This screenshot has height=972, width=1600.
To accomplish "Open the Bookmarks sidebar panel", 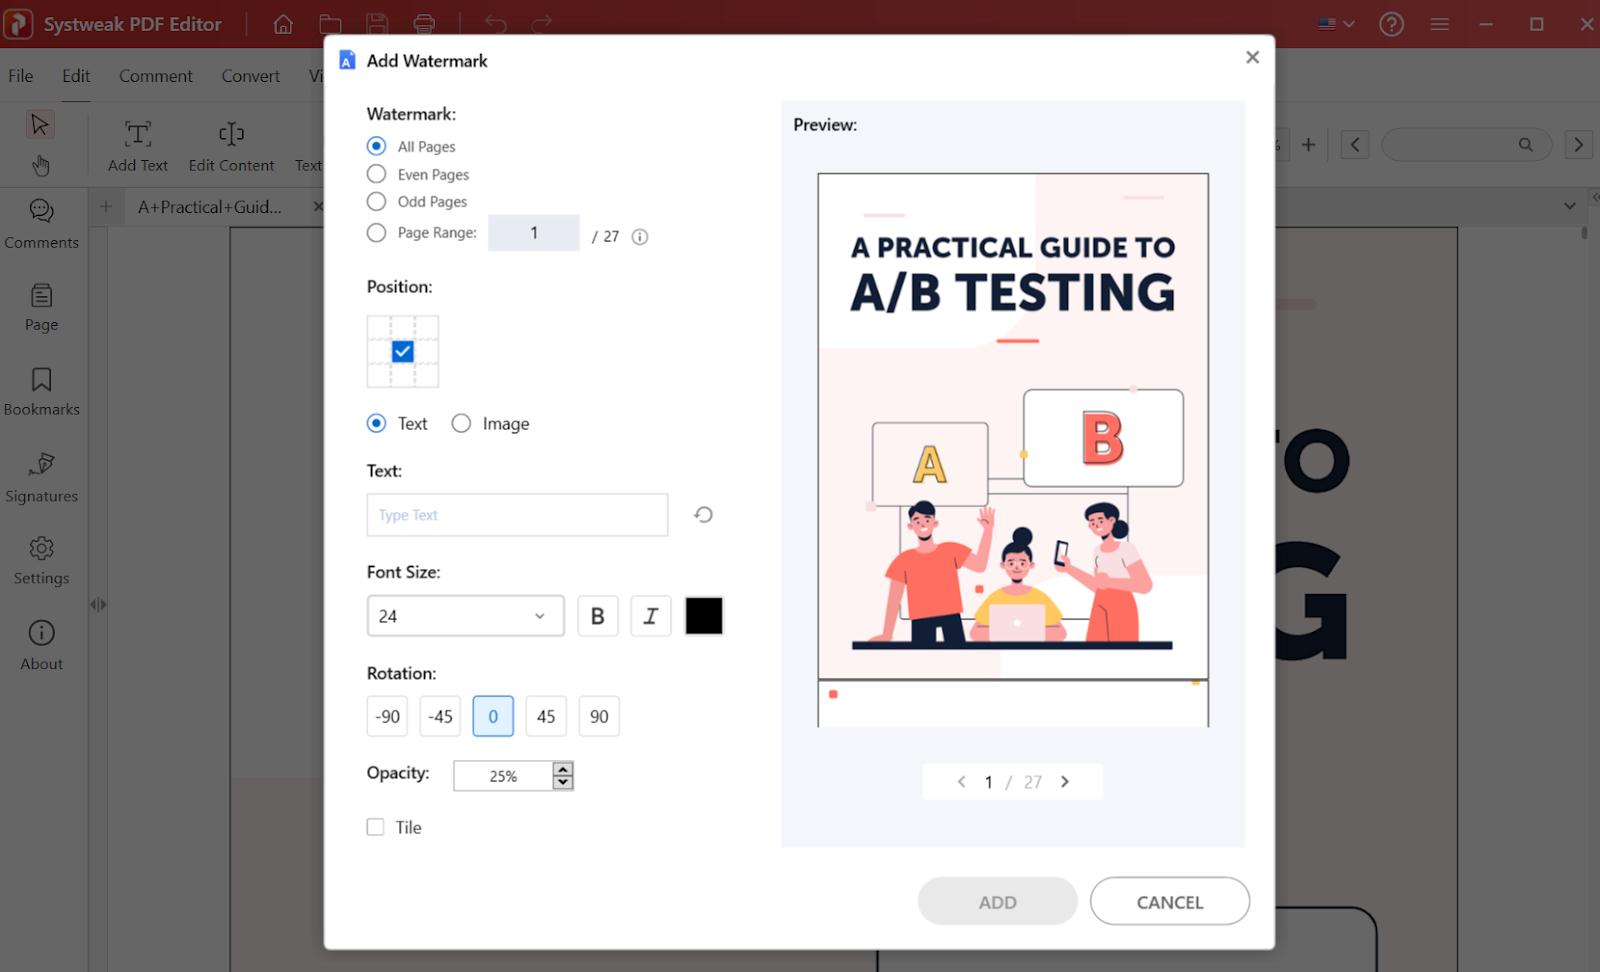I will click(41, 391).
